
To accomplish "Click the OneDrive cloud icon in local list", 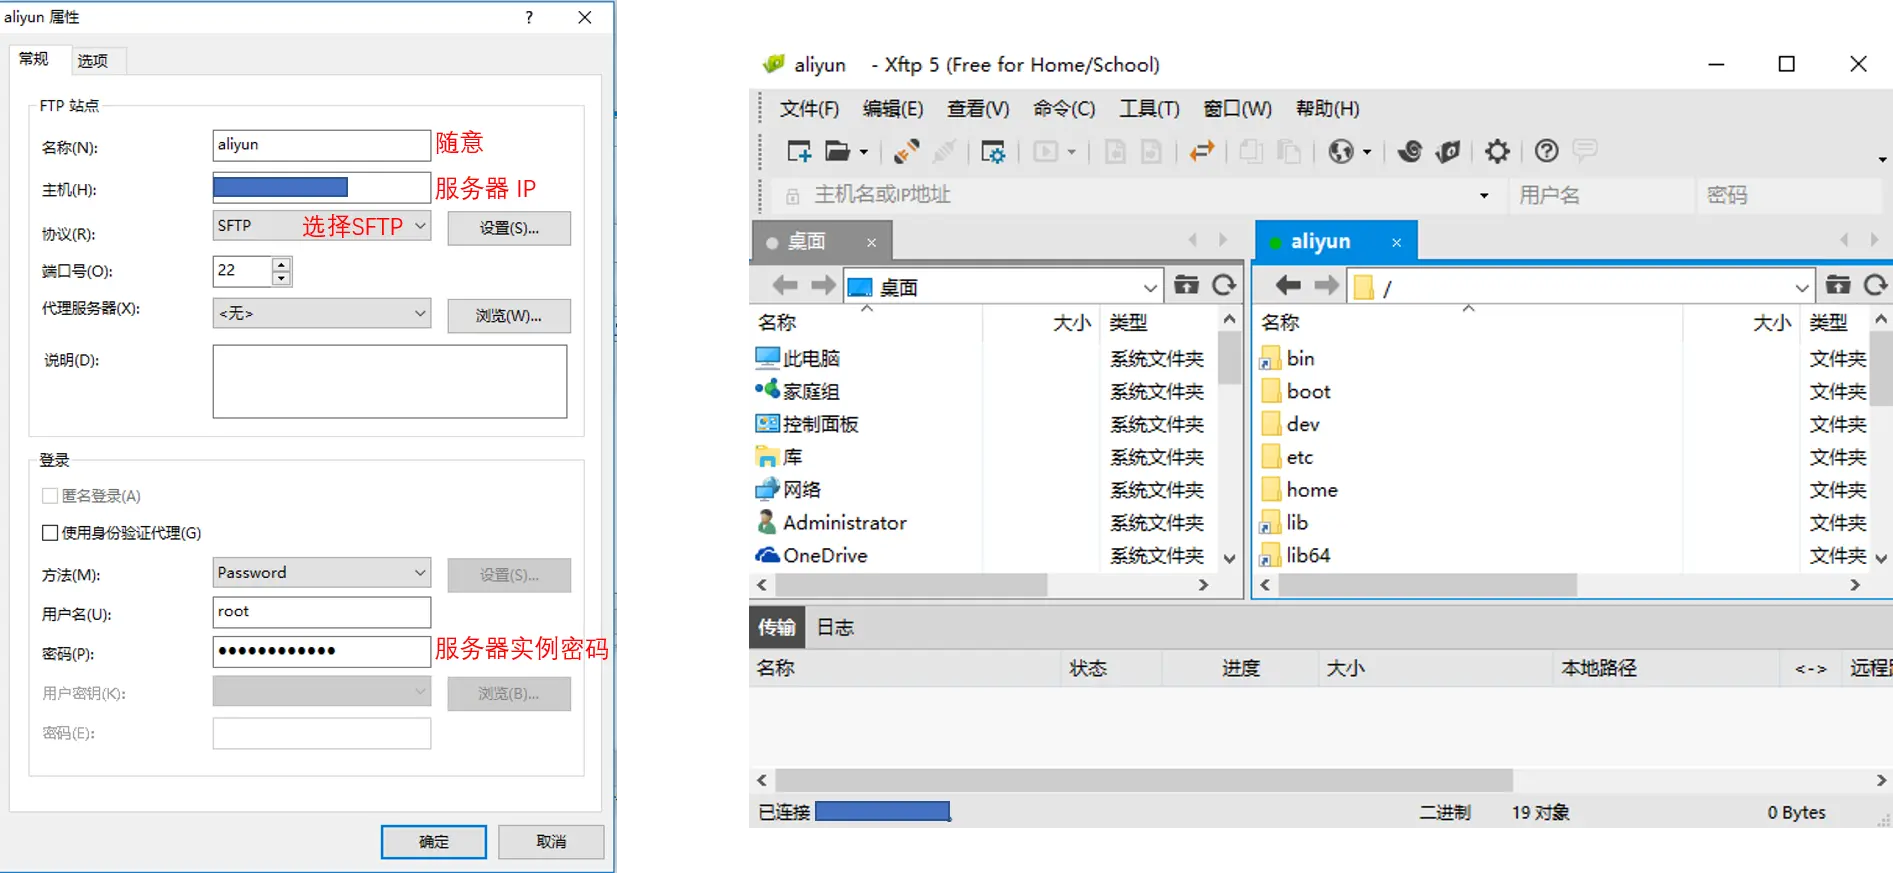I will tap(767, 554).
